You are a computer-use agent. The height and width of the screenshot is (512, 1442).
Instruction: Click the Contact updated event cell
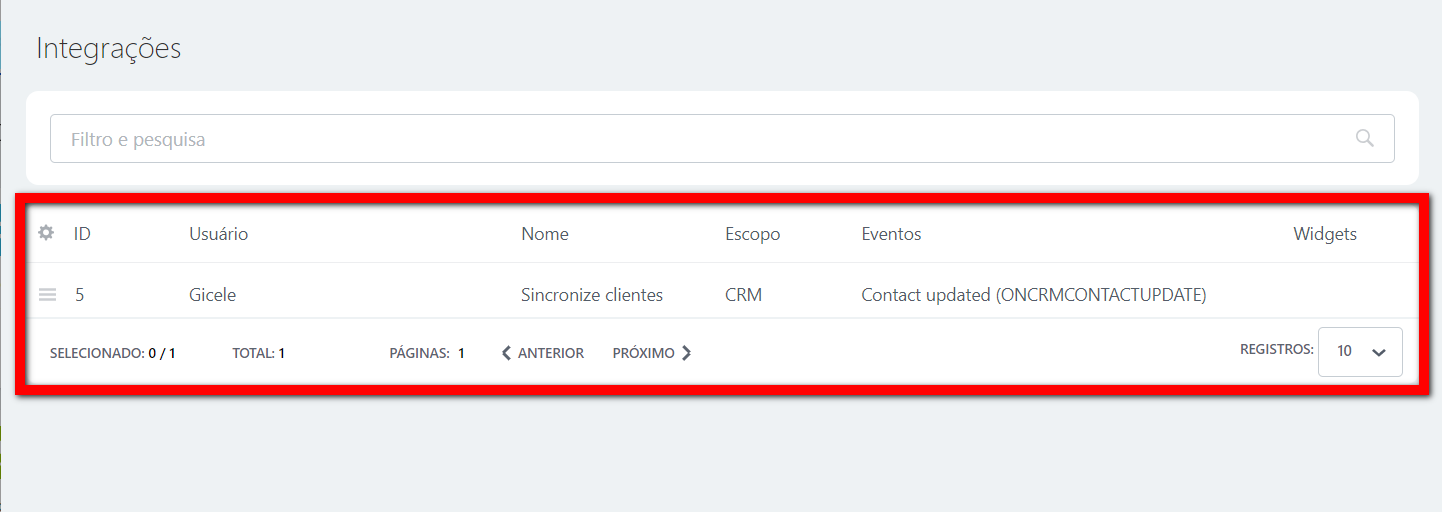coord(1033,295)
